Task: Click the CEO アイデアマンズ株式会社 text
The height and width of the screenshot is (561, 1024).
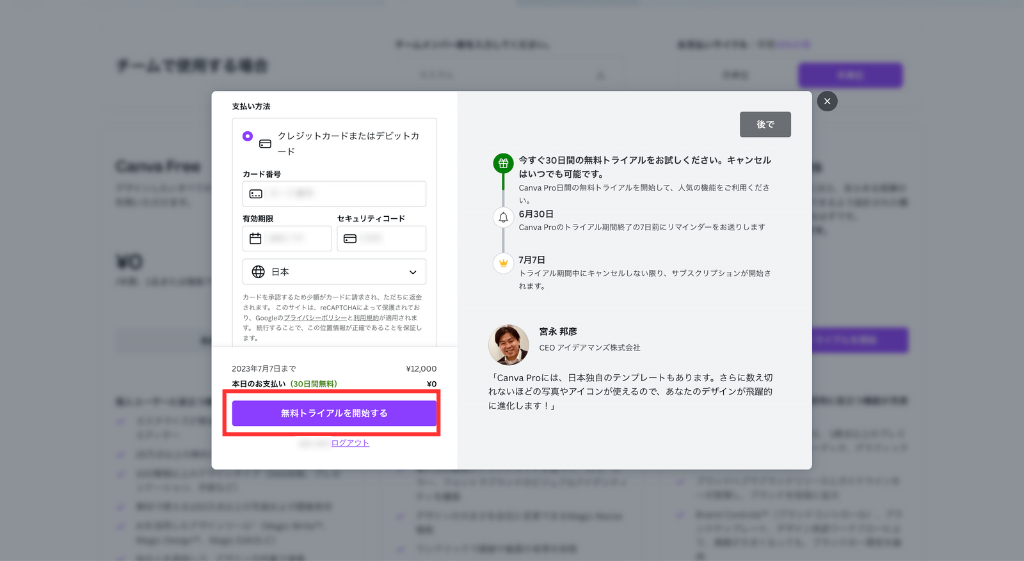Action: pyautogui.click(x=589, y=347)
